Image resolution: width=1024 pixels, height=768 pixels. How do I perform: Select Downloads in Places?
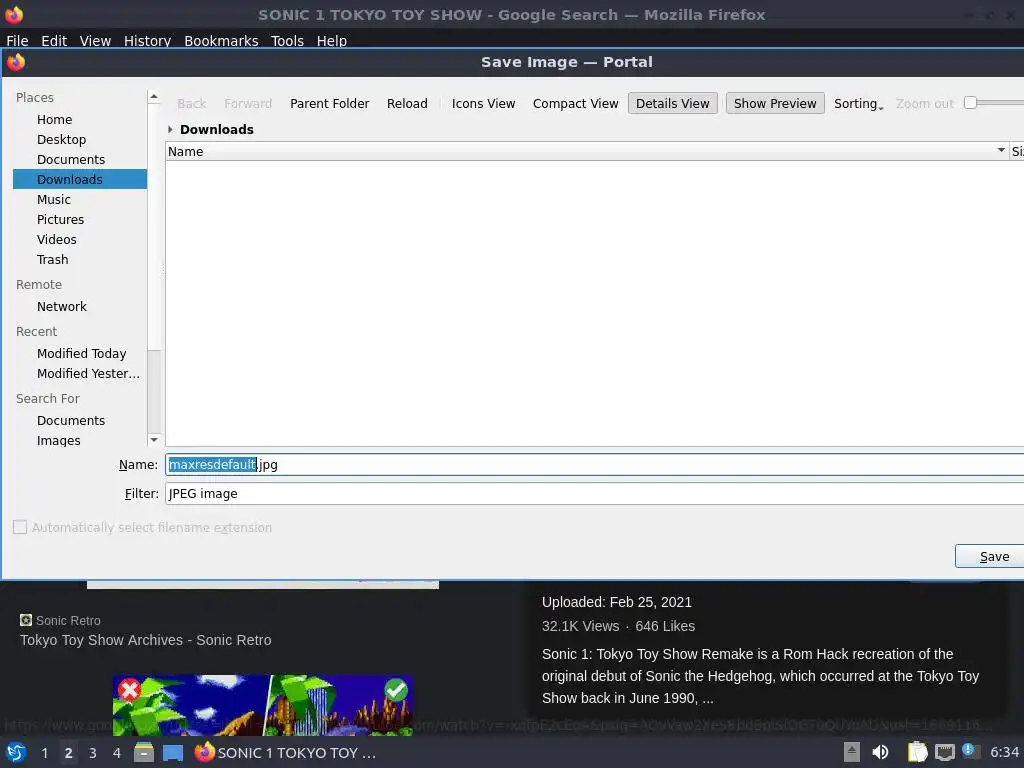[80, 180]
